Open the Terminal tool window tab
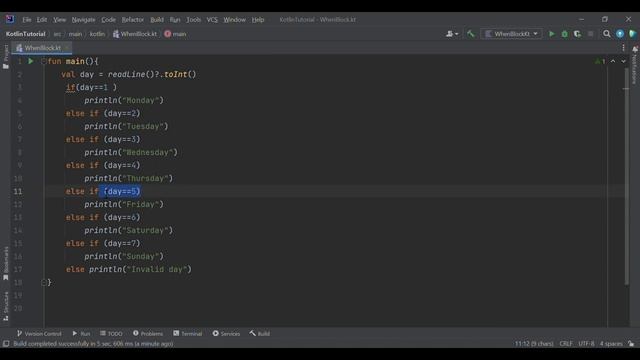This screenshot has height=360, width=640. pyautogui.click(x=187, y=333)
